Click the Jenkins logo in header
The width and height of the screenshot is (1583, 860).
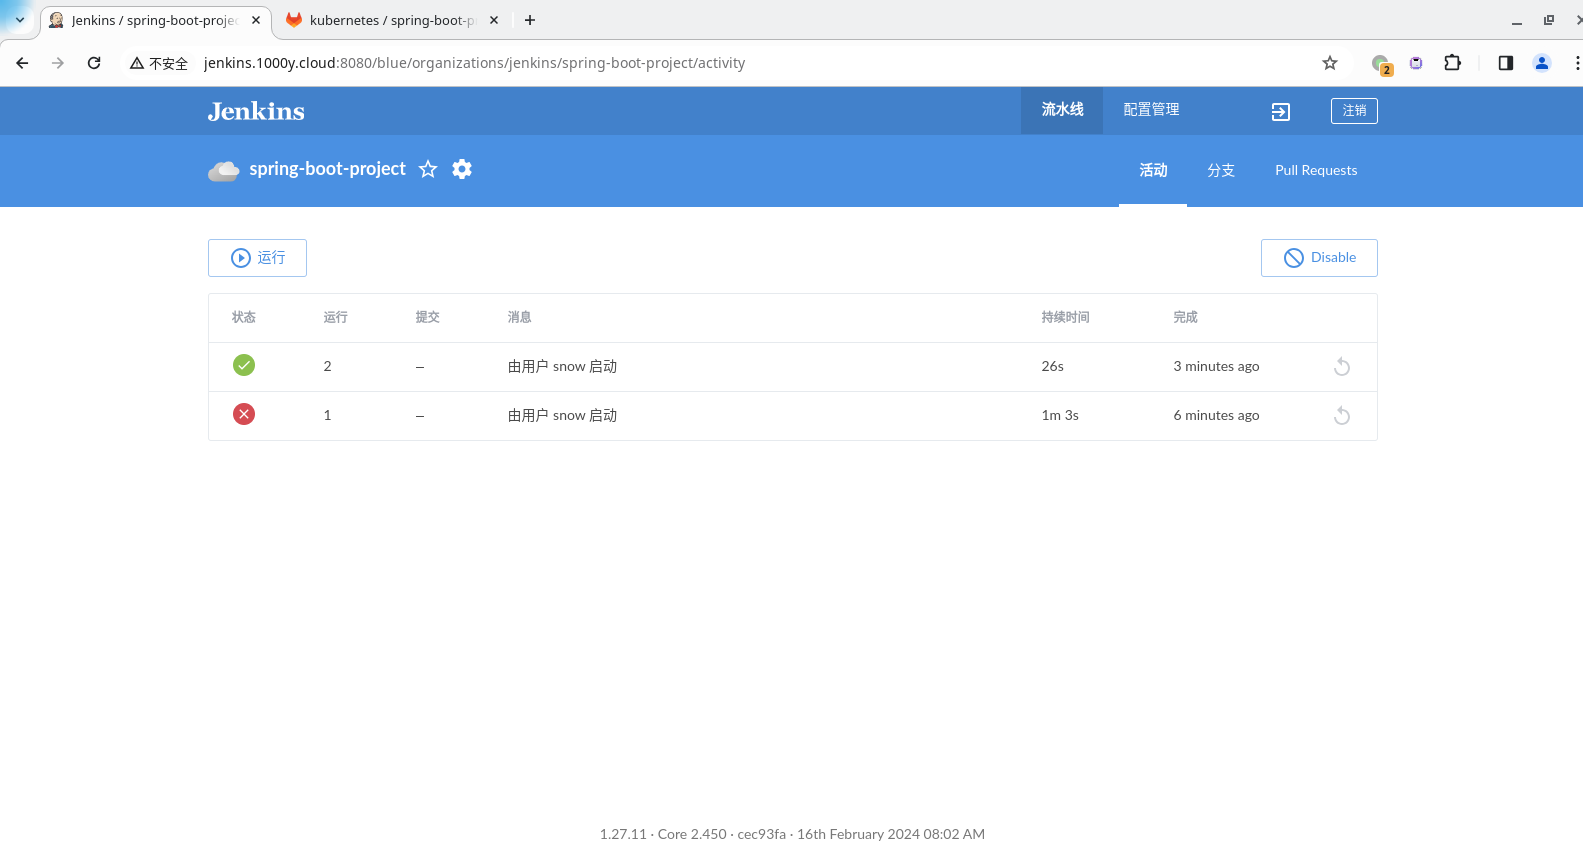(x=256, y=111)
